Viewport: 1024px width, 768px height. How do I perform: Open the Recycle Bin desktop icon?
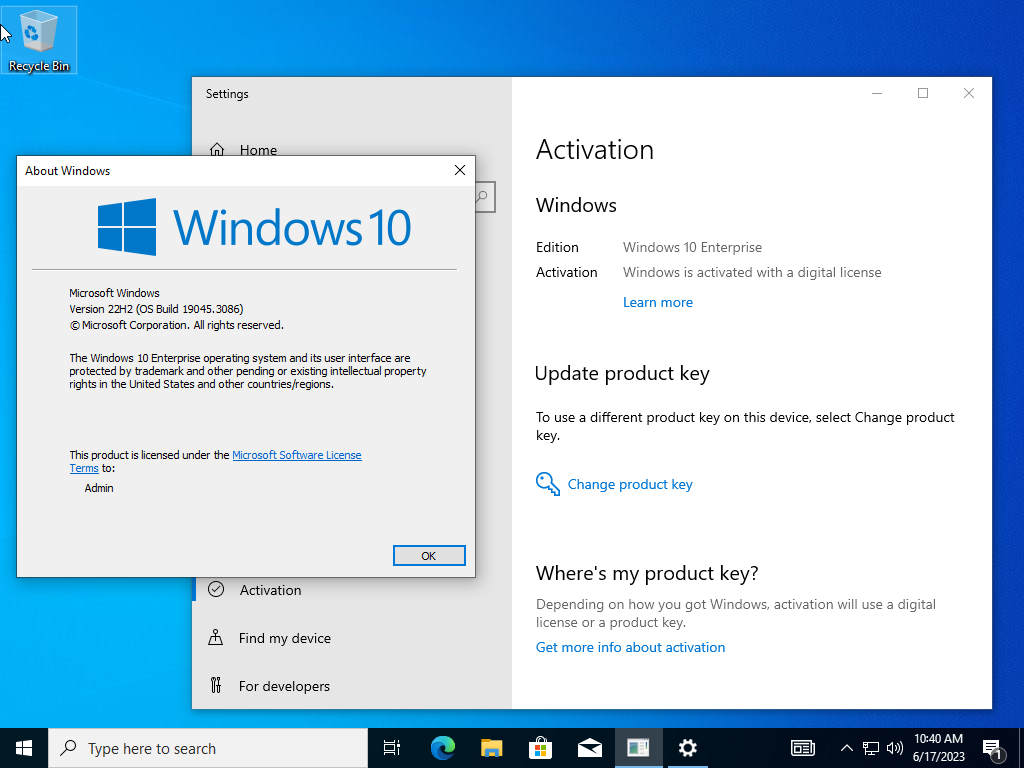tap(39, 39)
